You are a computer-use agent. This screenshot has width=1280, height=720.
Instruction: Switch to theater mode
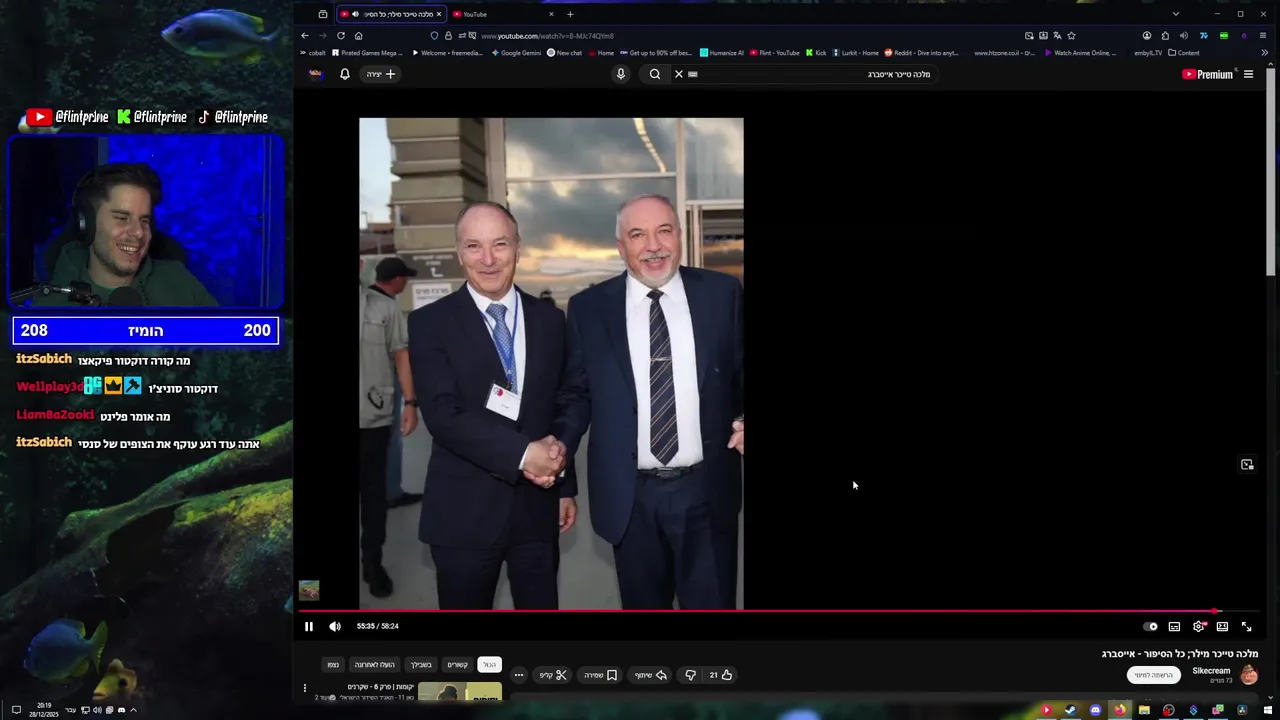point(1222,627)
